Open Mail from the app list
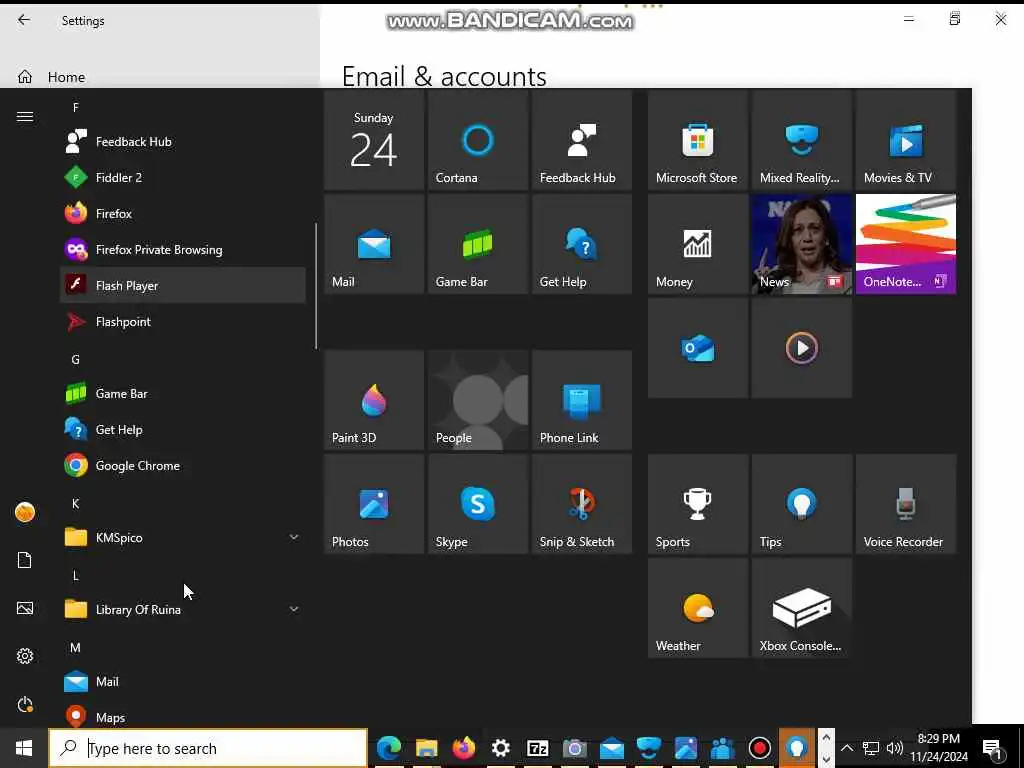 (183, 682)
